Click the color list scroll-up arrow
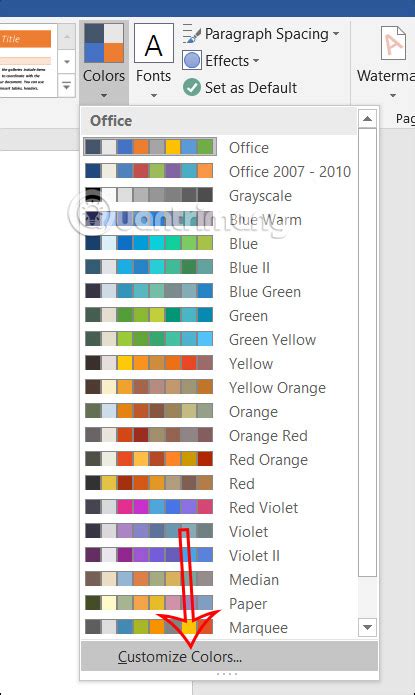Image resolution: width=415 pixels, height=695 pixels. click(x=367, y=119)
